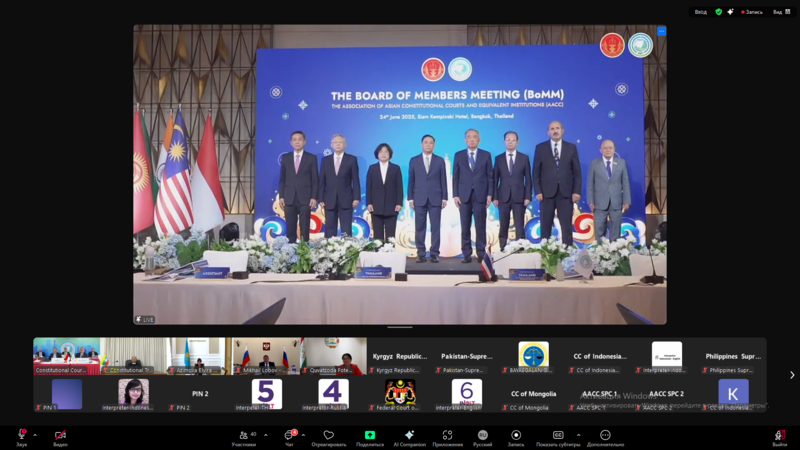800x450 pixels.
Task: Select the CC of Mongolia participant tile
Action: 533,394
